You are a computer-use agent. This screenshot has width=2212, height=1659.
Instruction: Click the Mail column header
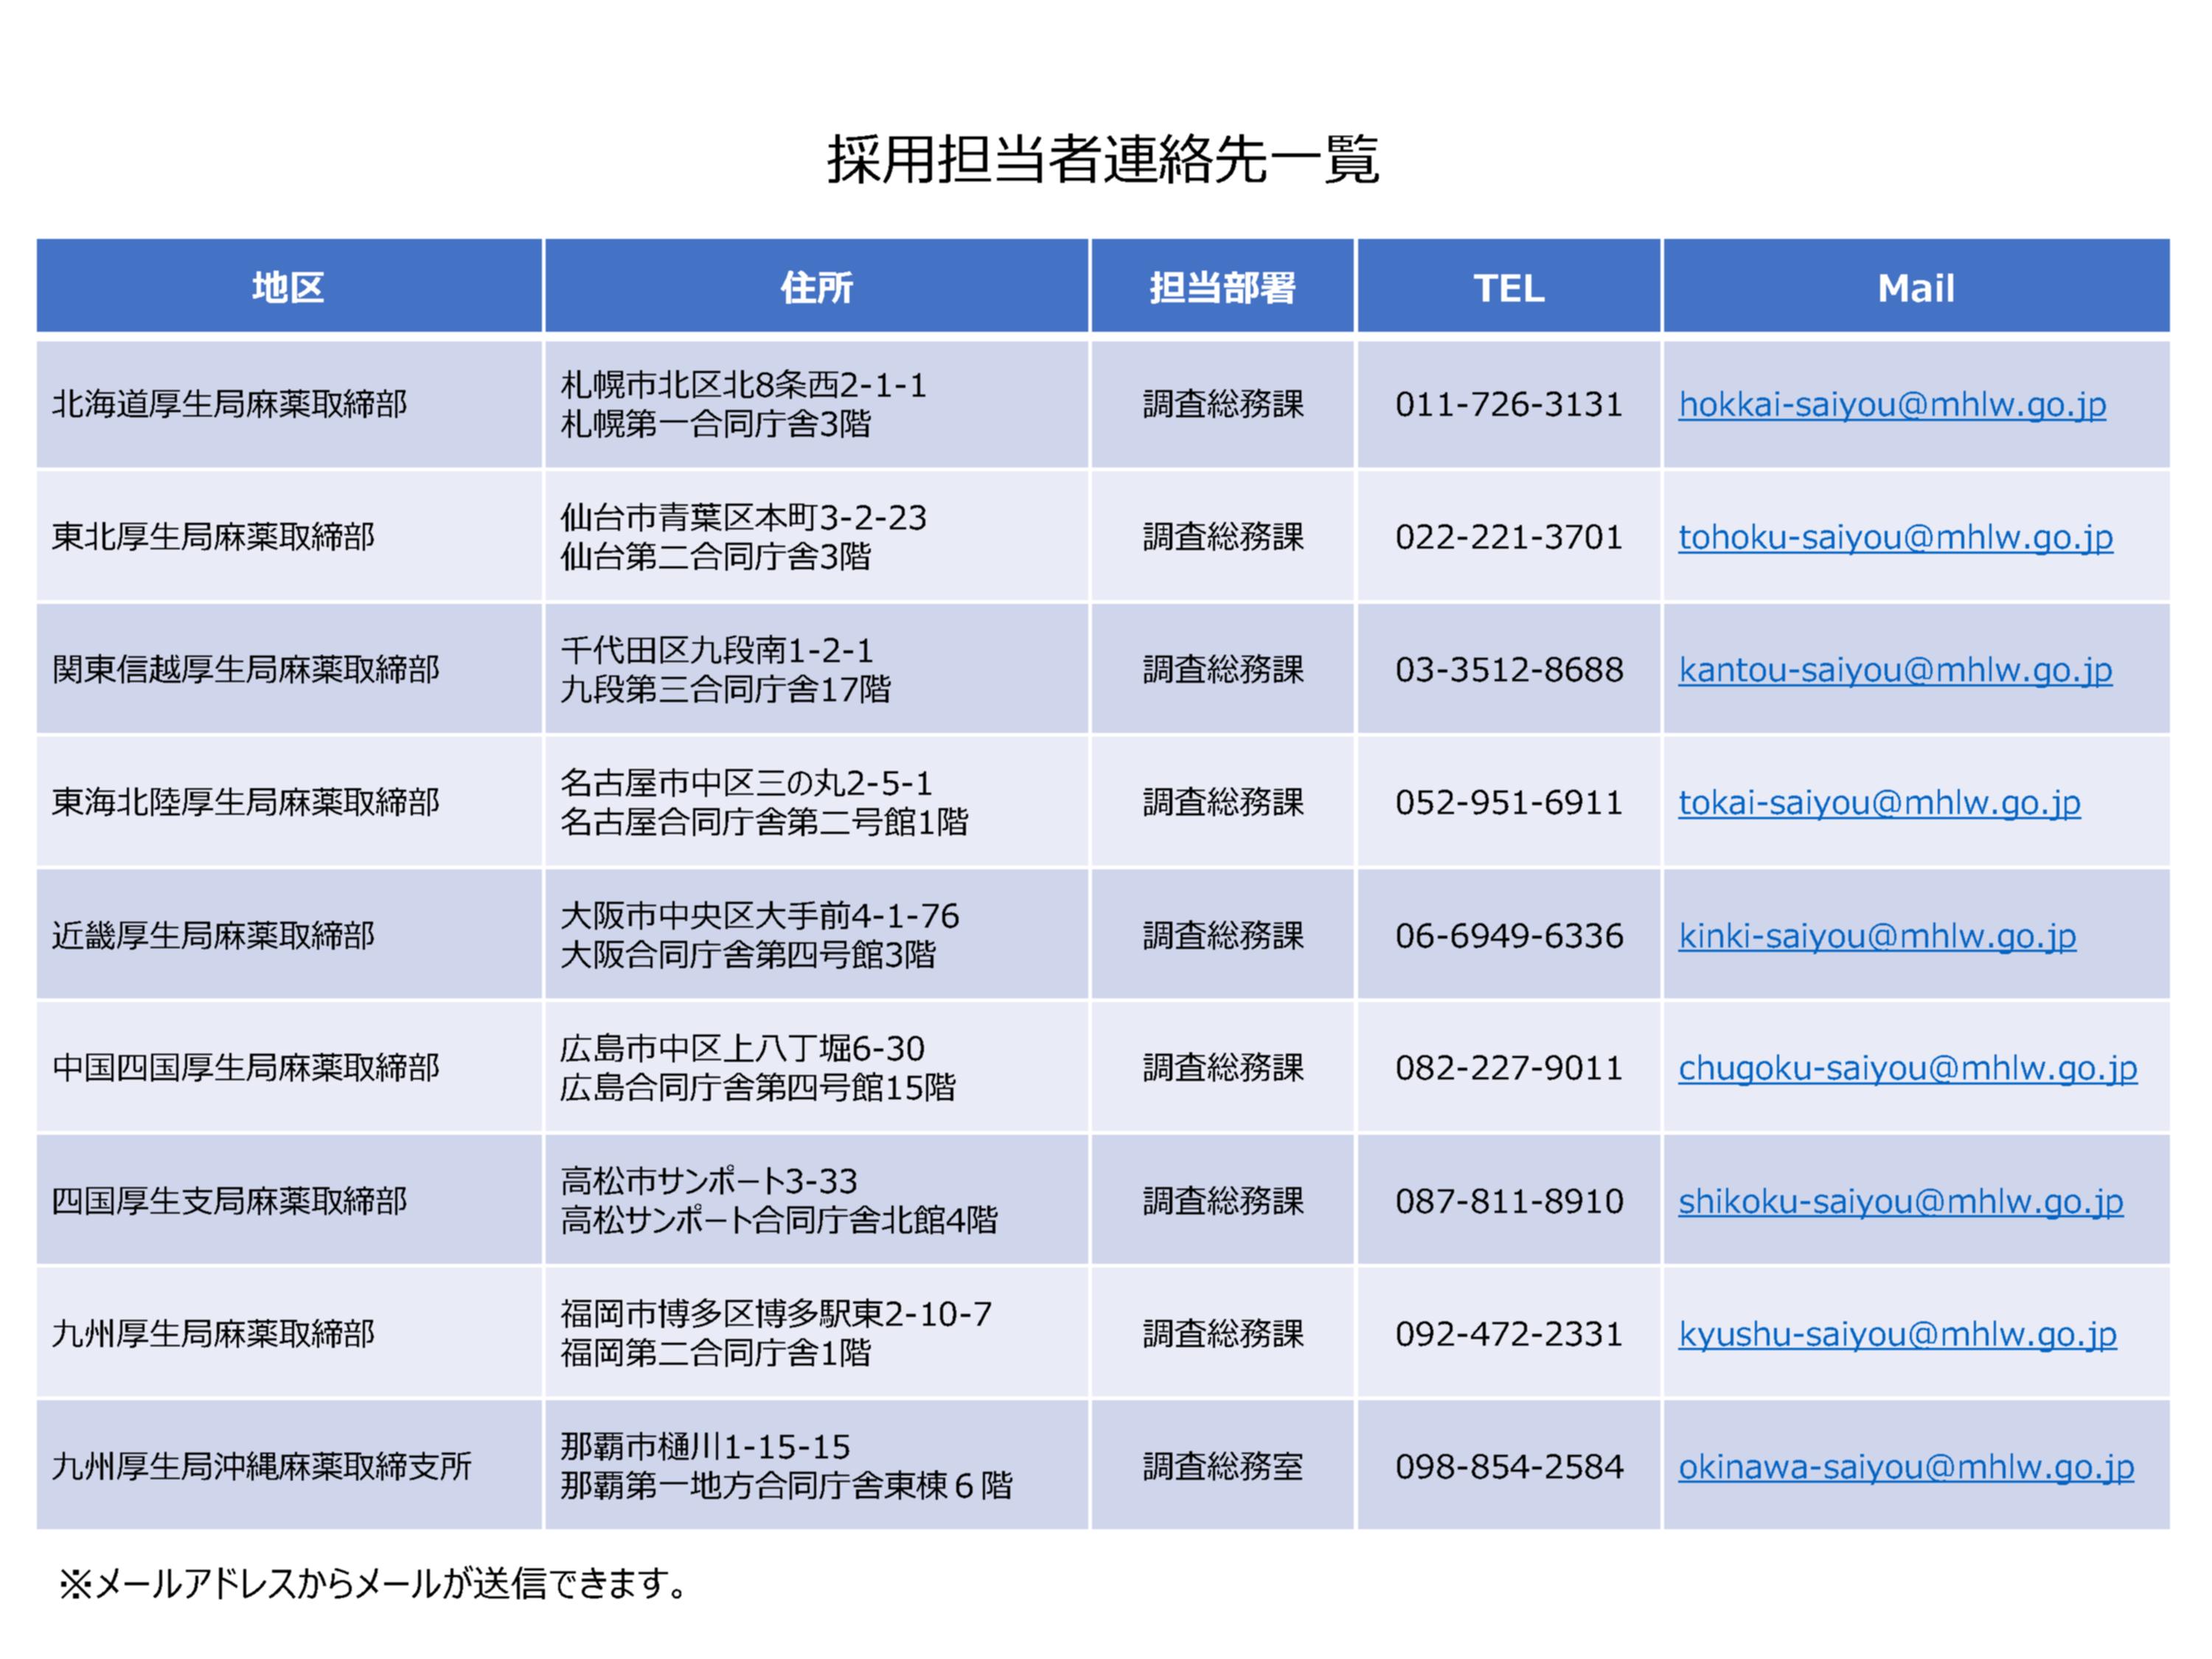click(1915, 288)
